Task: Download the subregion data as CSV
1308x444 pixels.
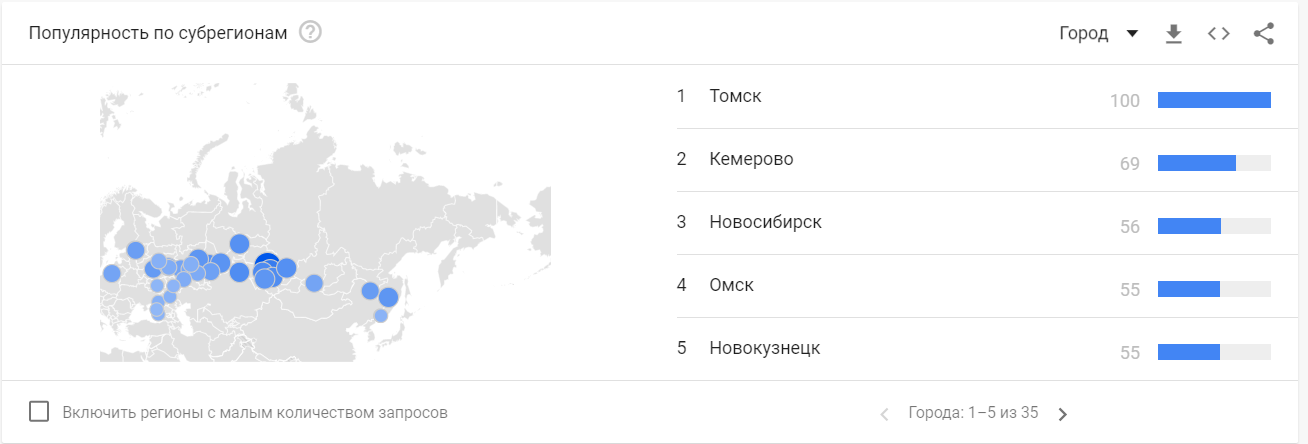Action: [x=1174, y=34]
